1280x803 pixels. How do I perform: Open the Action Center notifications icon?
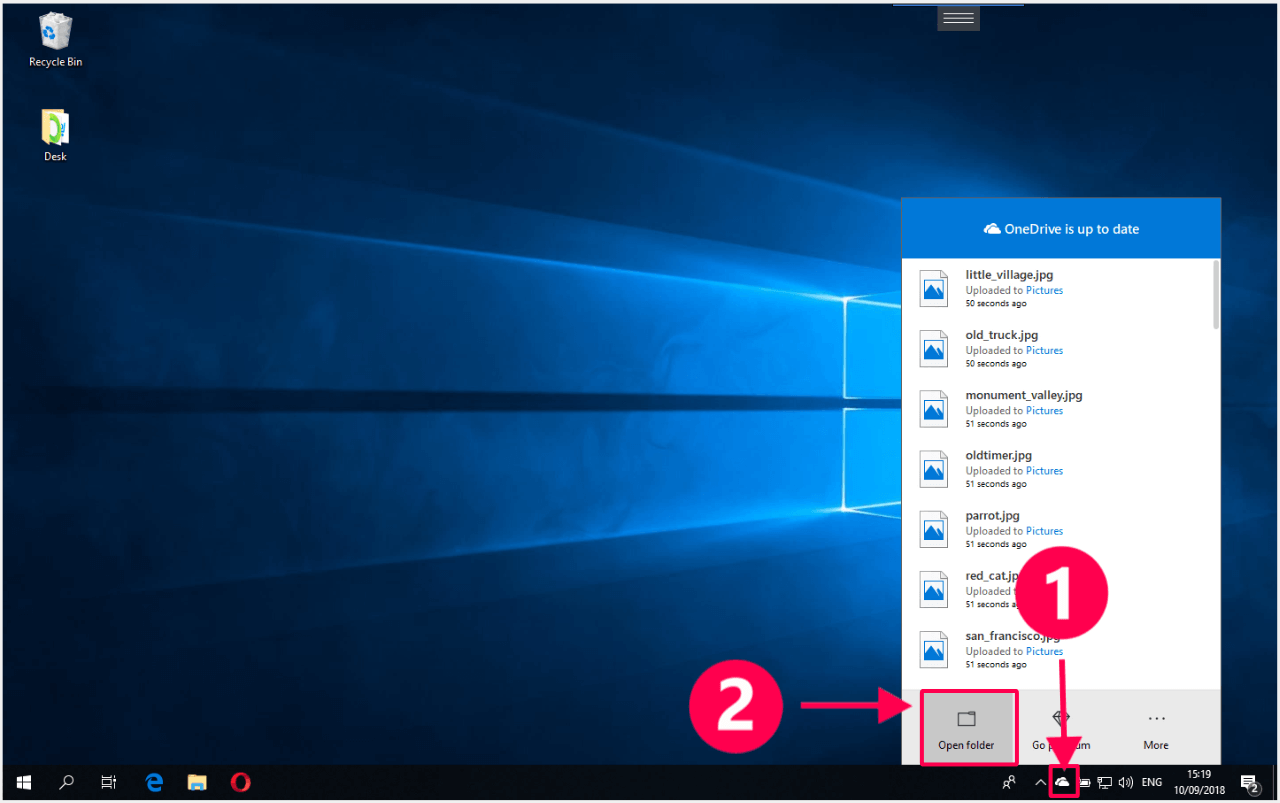coord(1249,782)
